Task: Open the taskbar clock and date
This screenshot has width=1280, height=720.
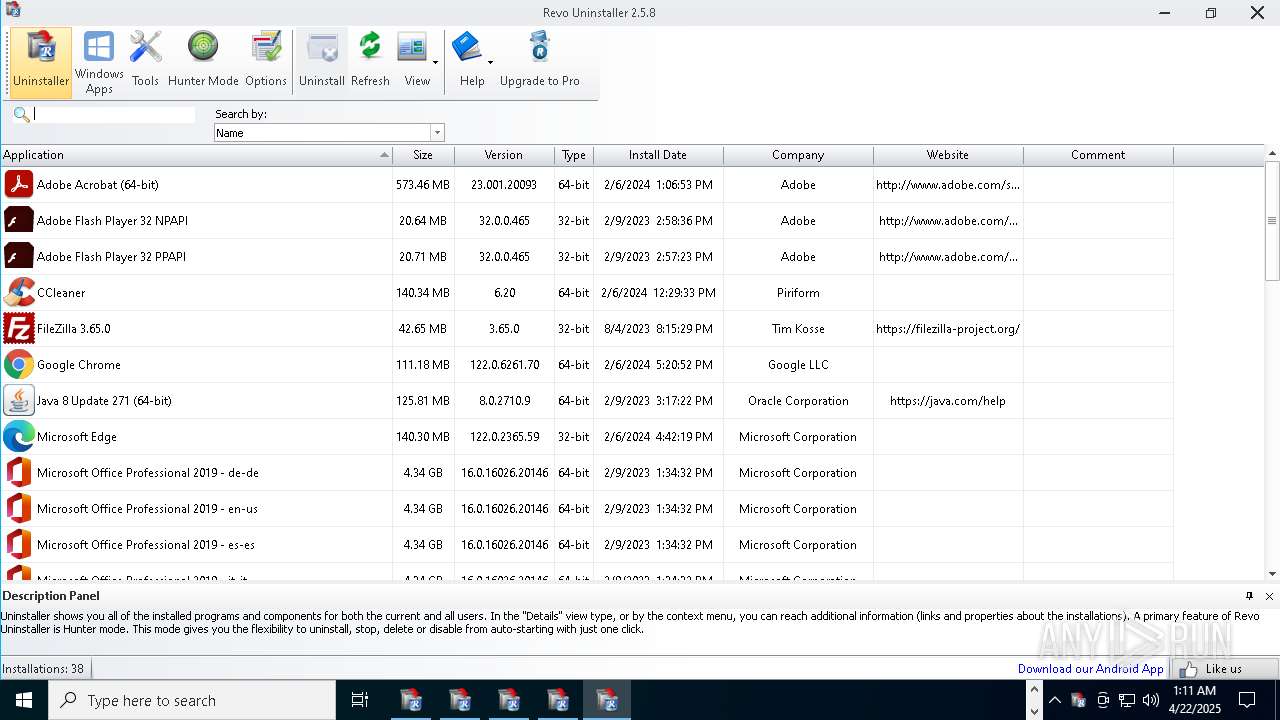Action: pos(1195,700)
